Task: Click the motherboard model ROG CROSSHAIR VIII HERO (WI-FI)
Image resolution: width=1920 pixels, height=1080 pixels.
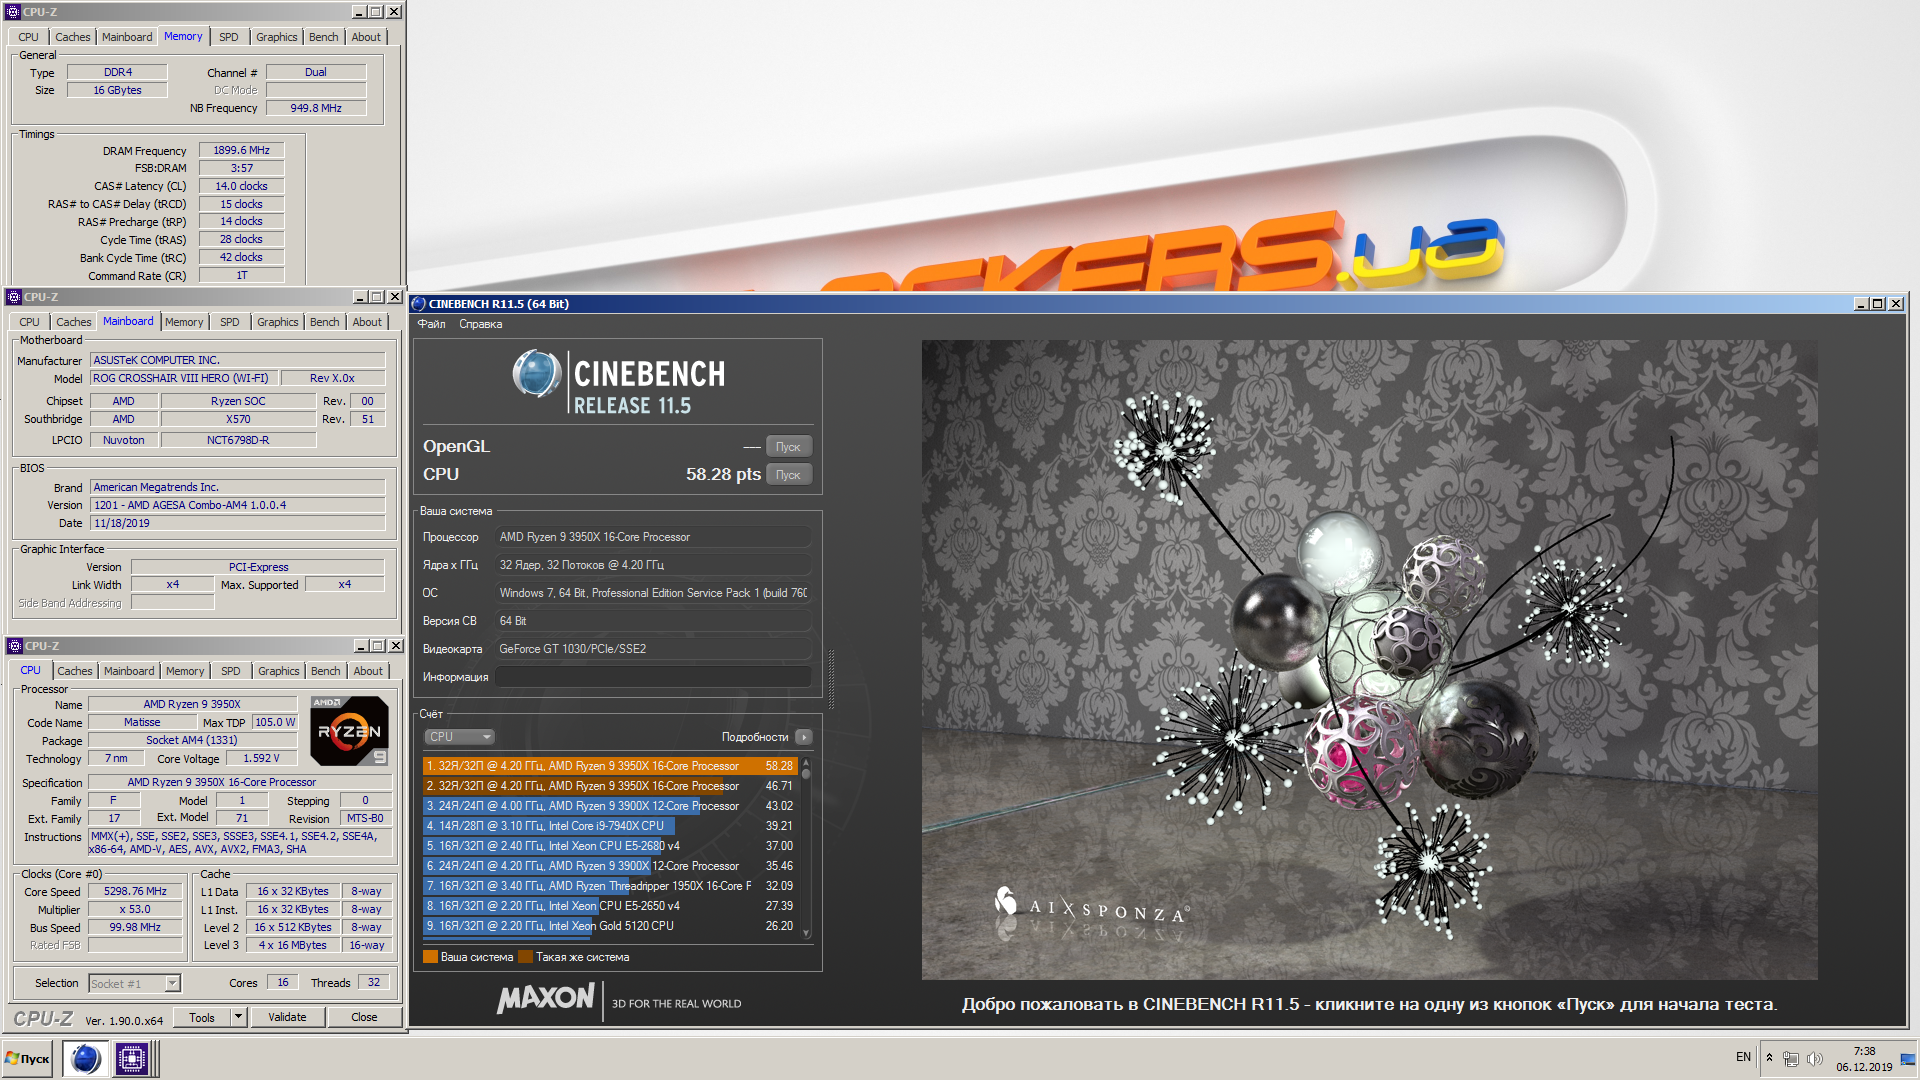Action: [184, 378]
